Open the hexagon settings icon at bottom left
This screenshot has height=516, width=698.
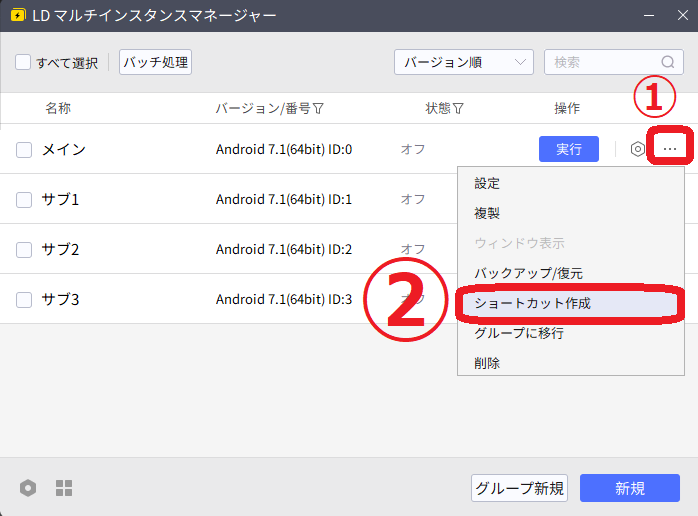28,488
